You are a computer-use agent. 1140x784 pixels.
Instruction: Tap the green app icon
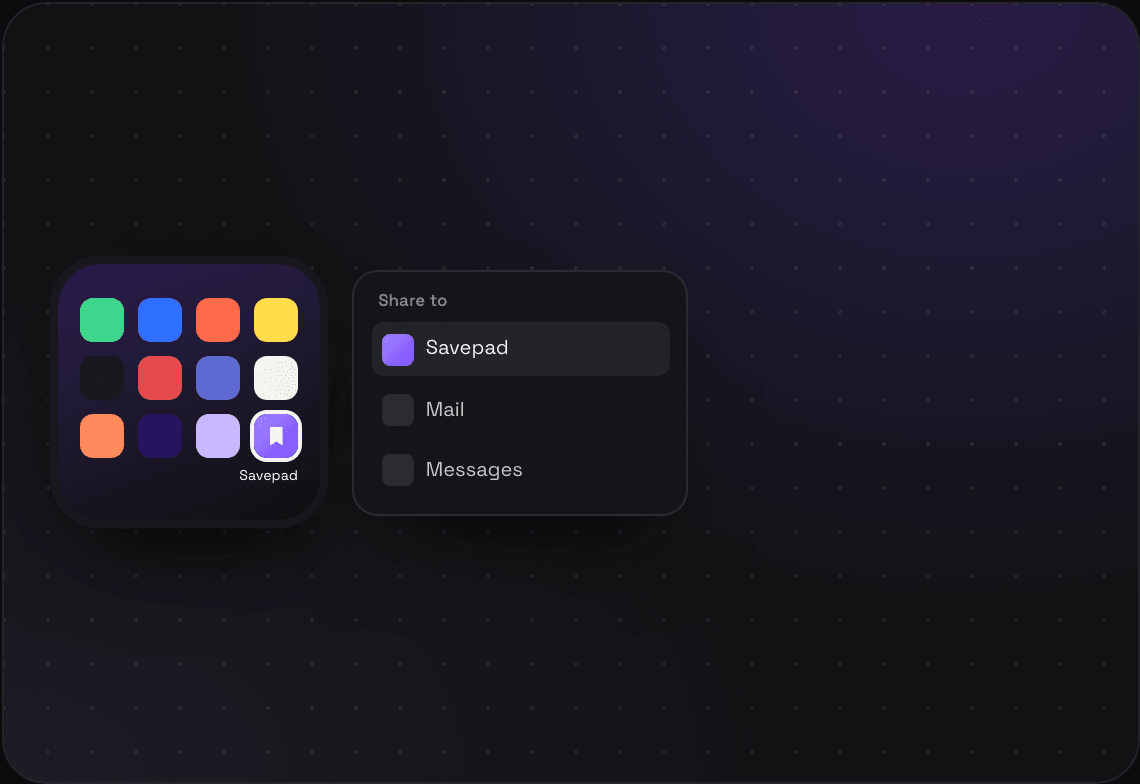coord(102,319)
